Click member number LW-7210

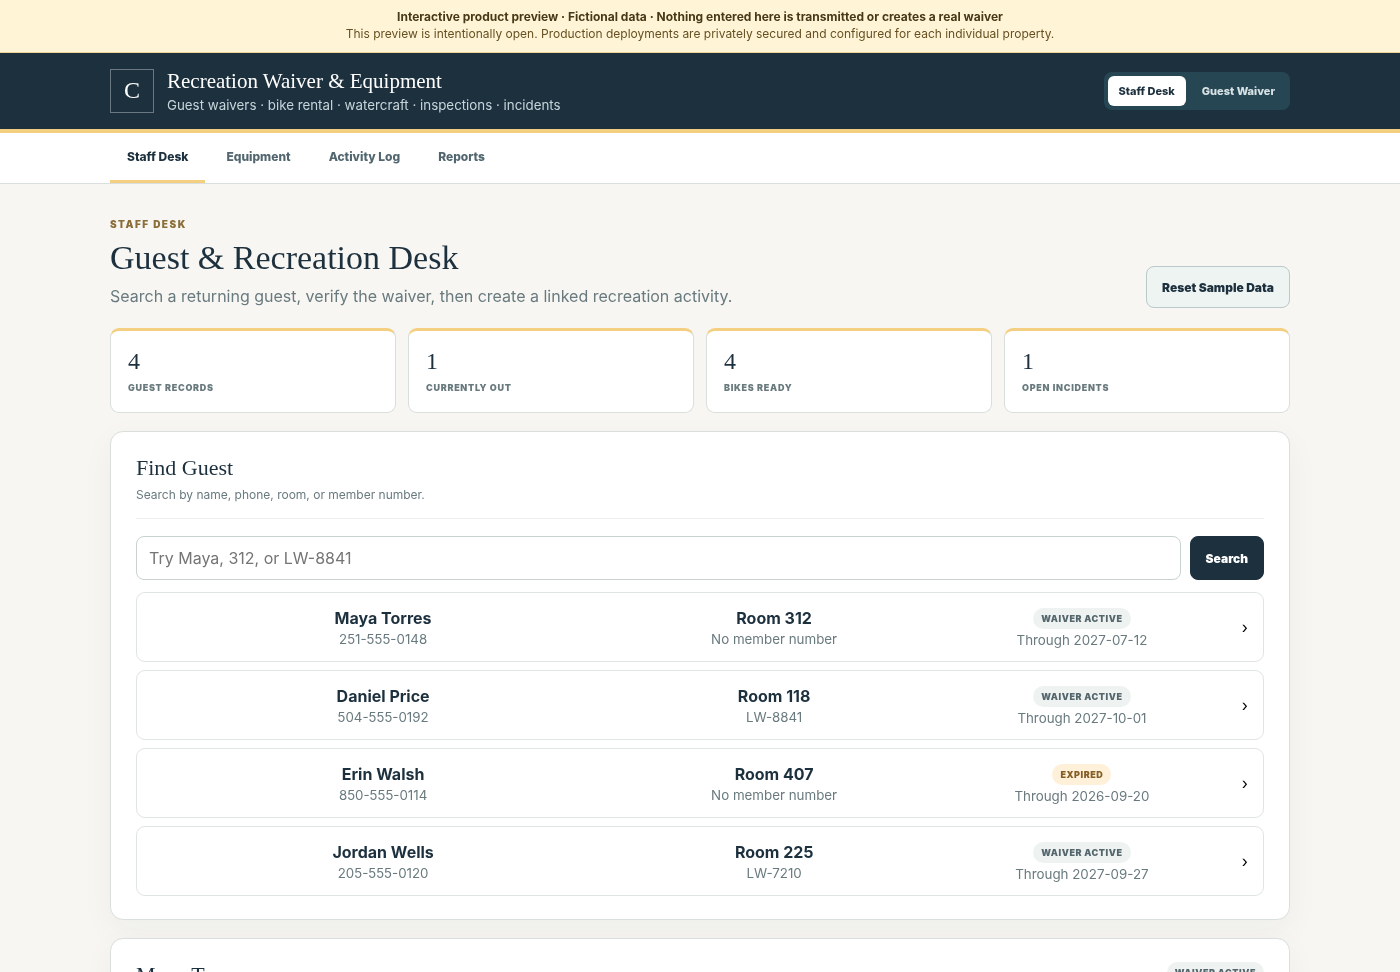coord(774,873)
